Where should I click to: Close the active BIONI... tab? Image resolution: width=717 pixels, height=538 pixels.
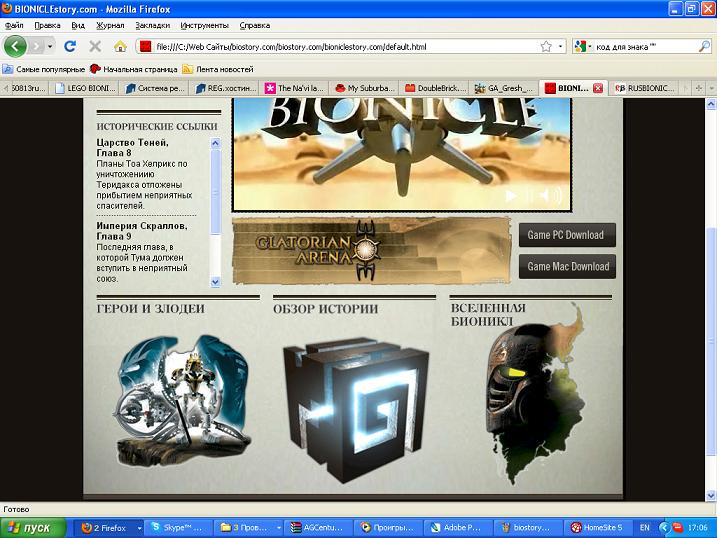pos(598,88)
